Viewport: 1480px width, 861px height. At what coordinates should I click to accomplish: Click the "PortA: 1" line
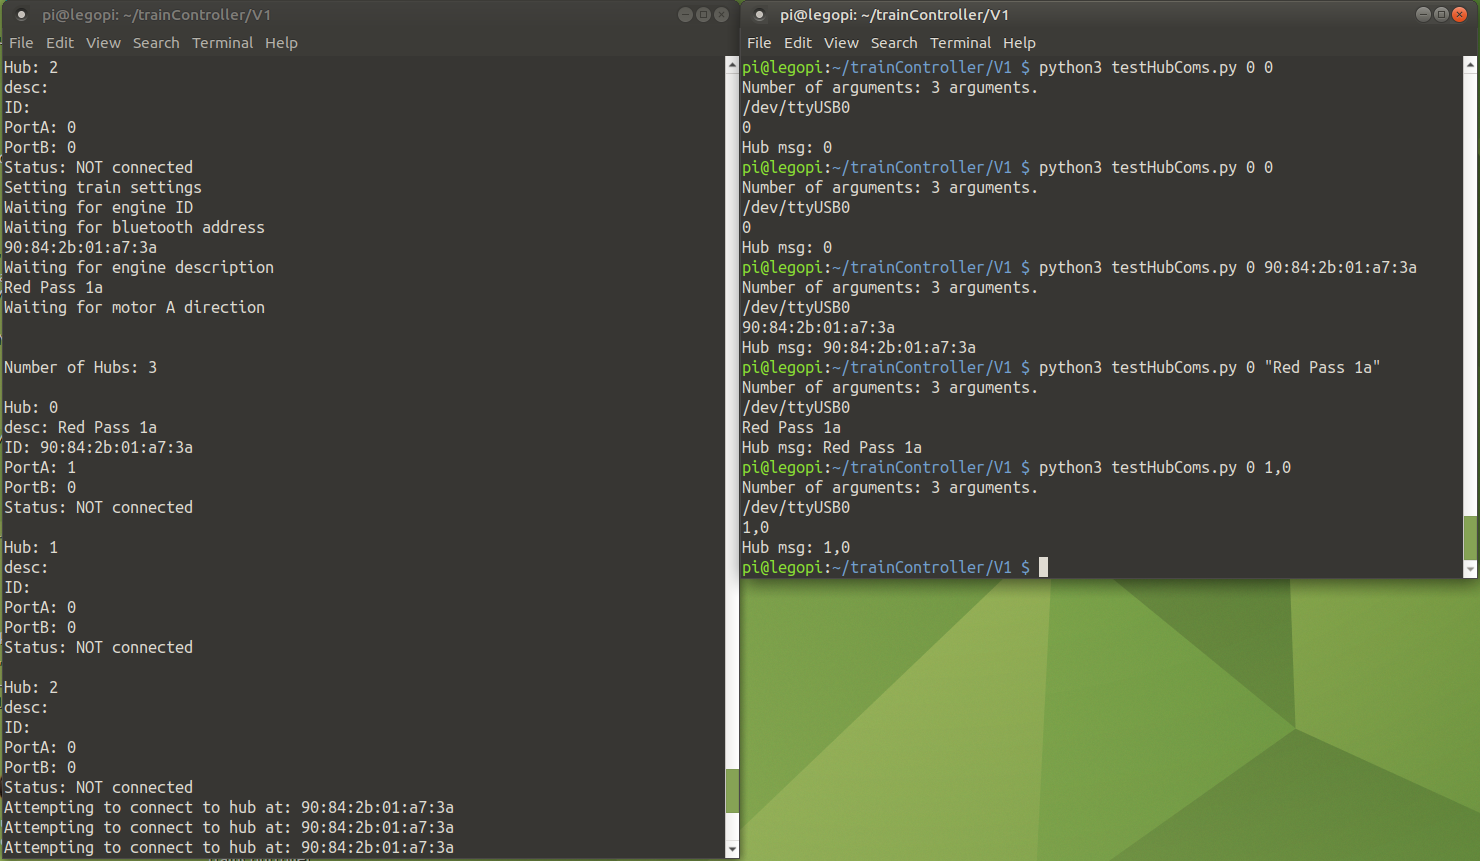click(40, 467)
